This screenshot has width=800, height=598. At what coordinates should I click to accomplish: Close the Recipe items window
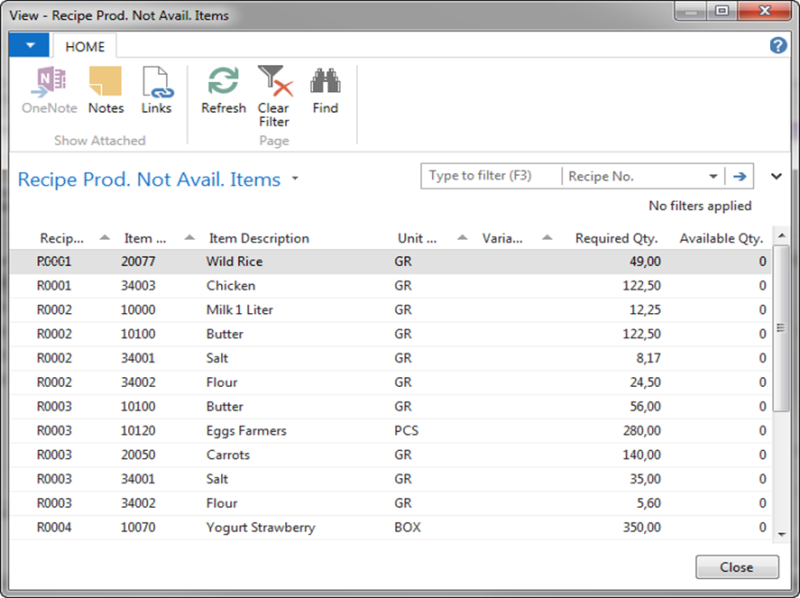coord(736,567)
